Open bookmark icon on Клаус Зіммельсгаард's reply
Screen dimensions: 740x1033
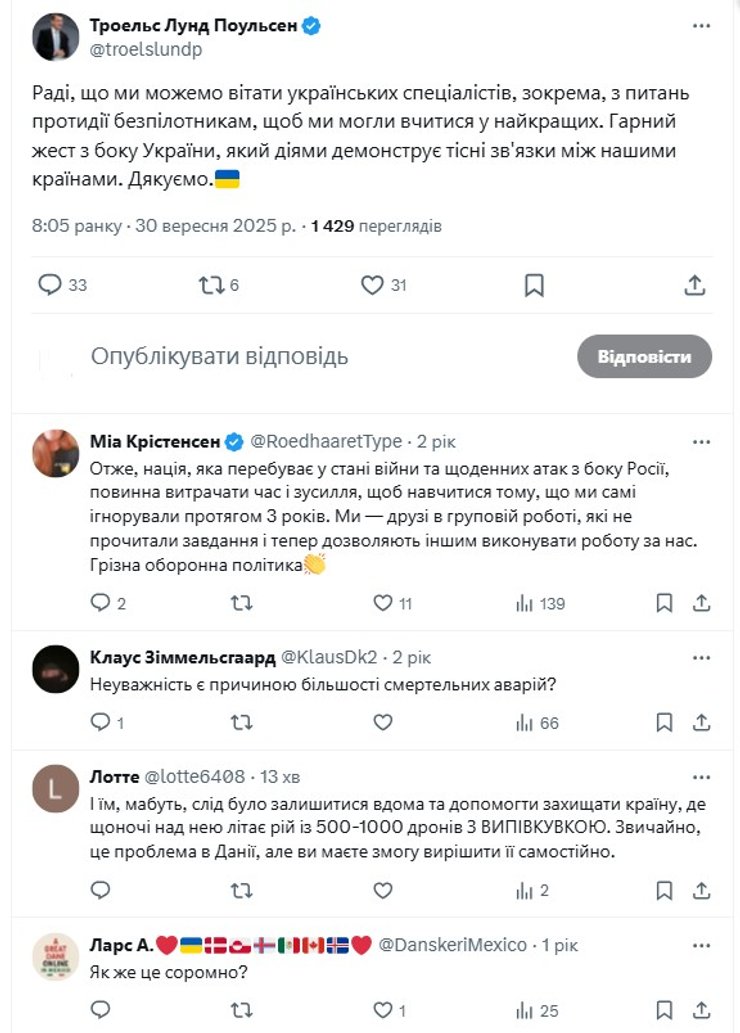(663, 720)
